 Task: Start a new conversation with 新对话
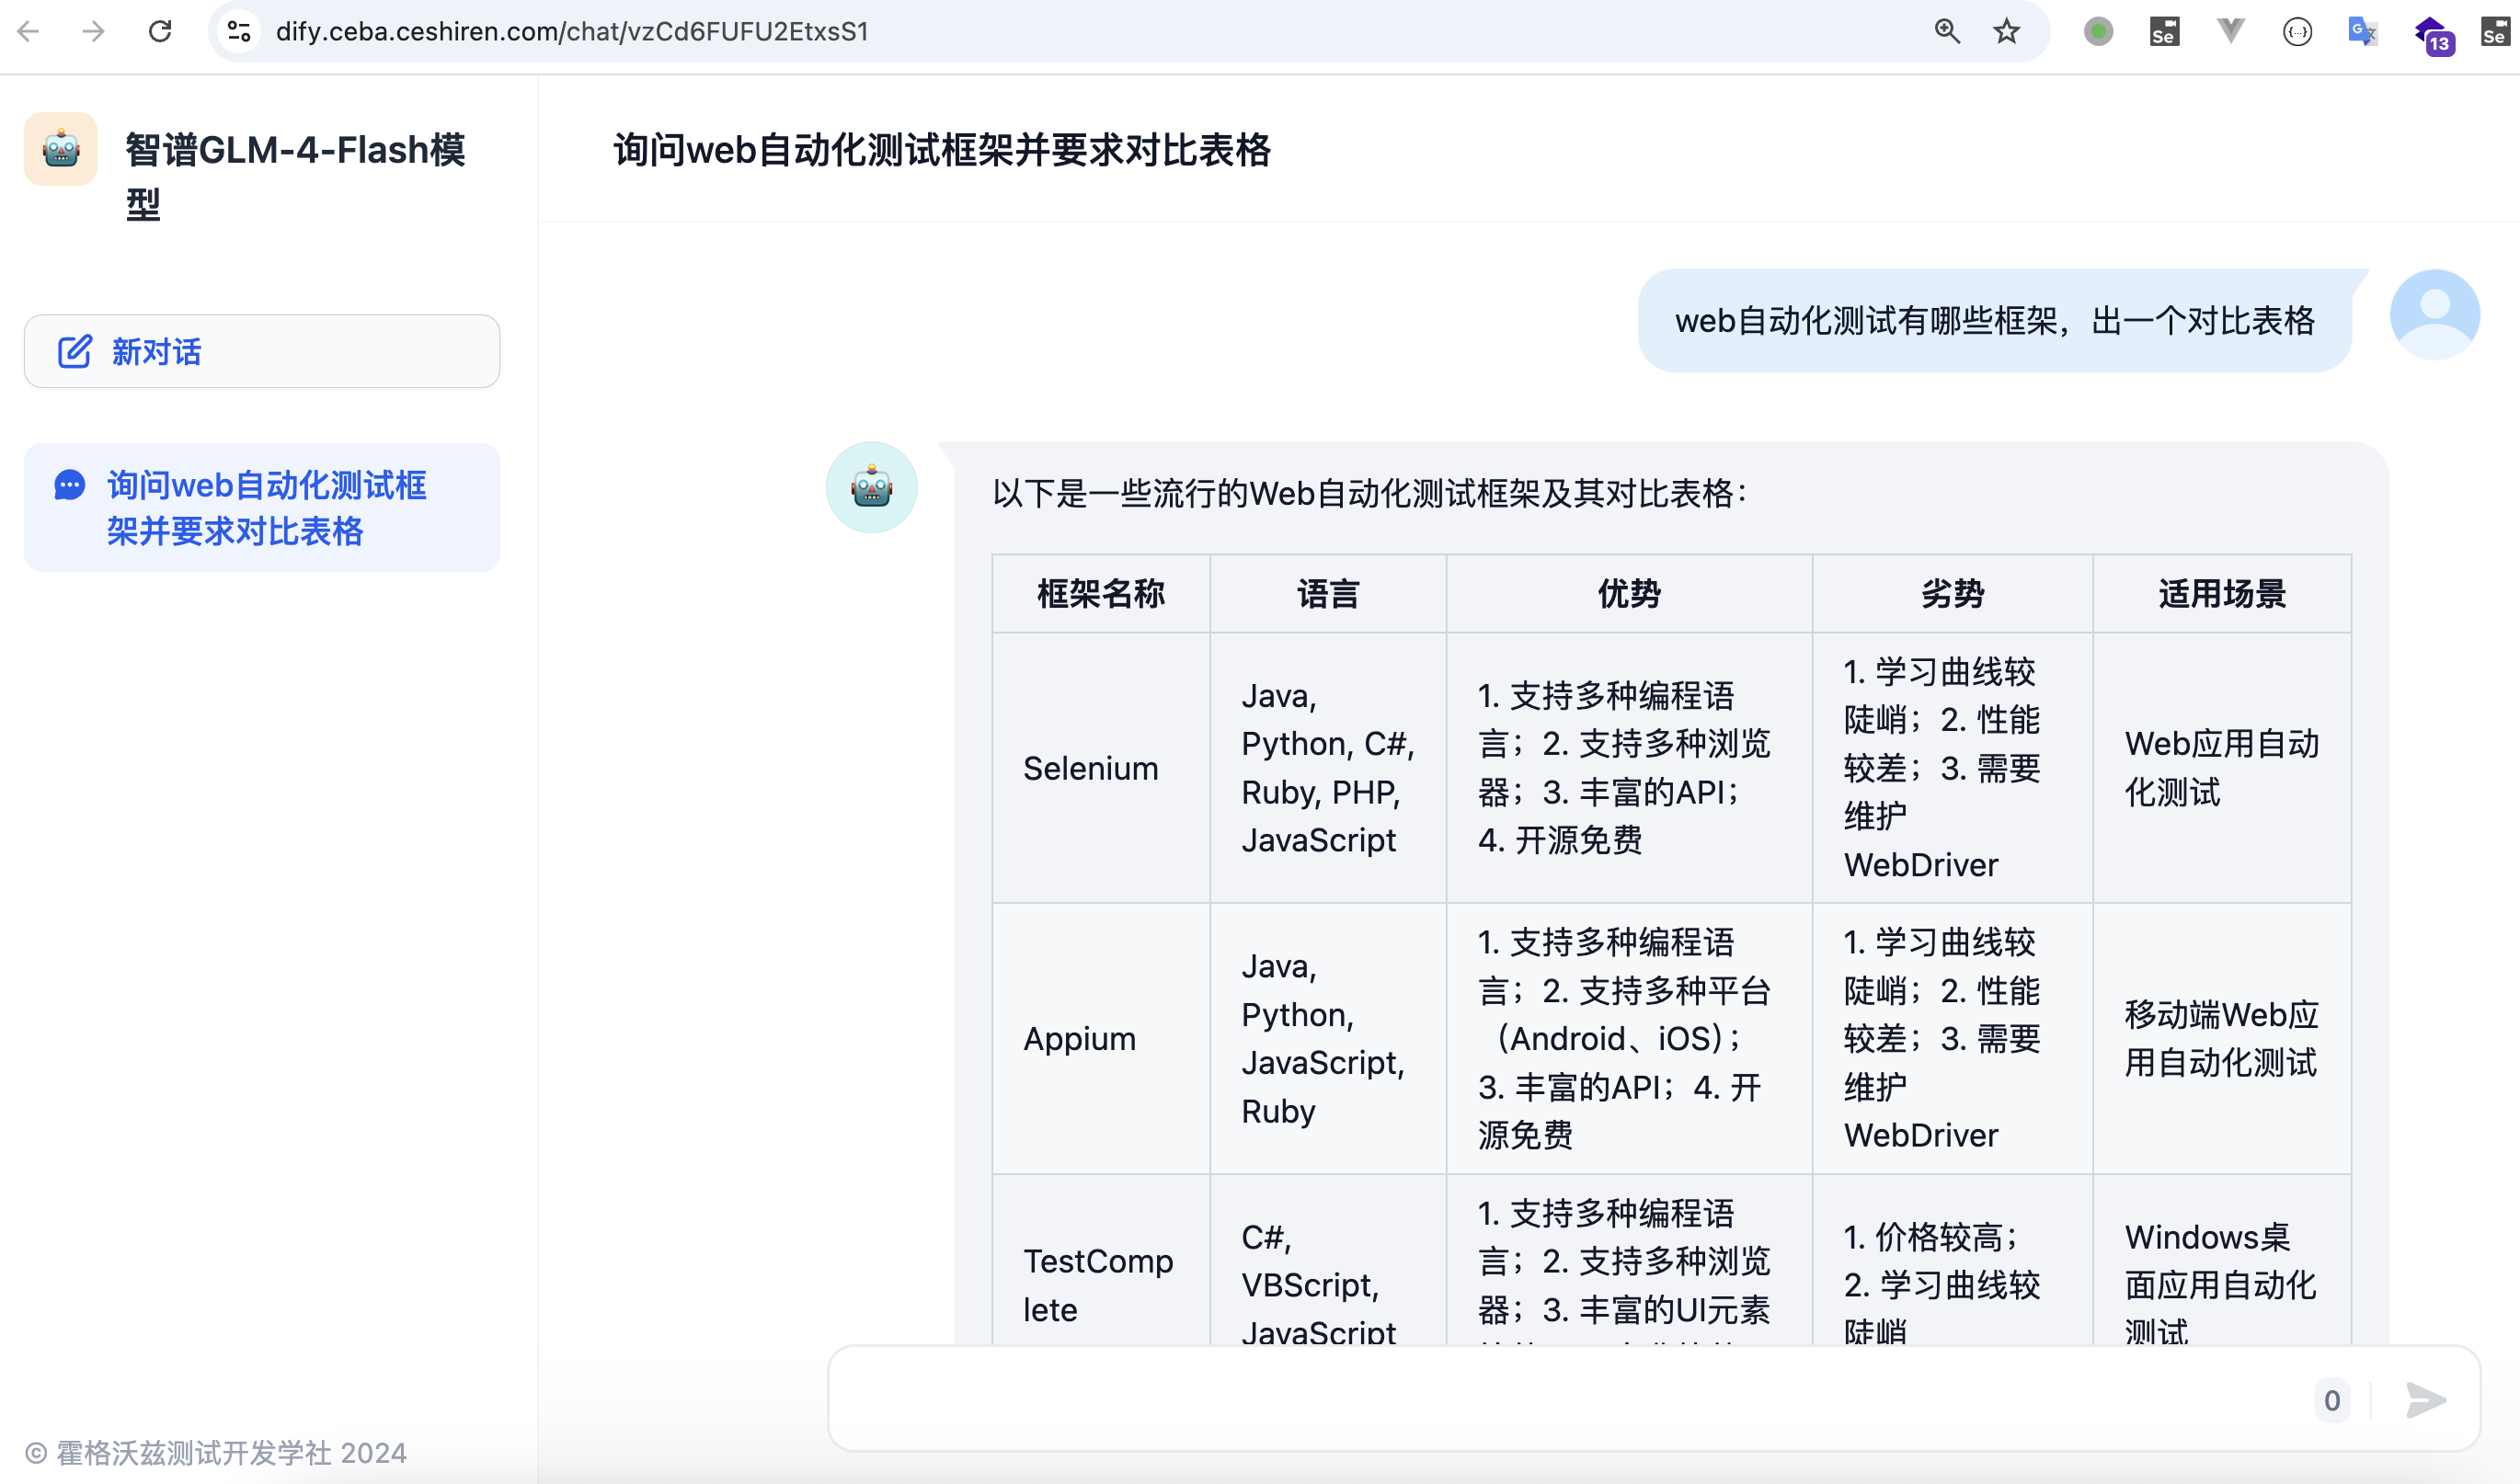pyautogui.click(x=262, y=351)
